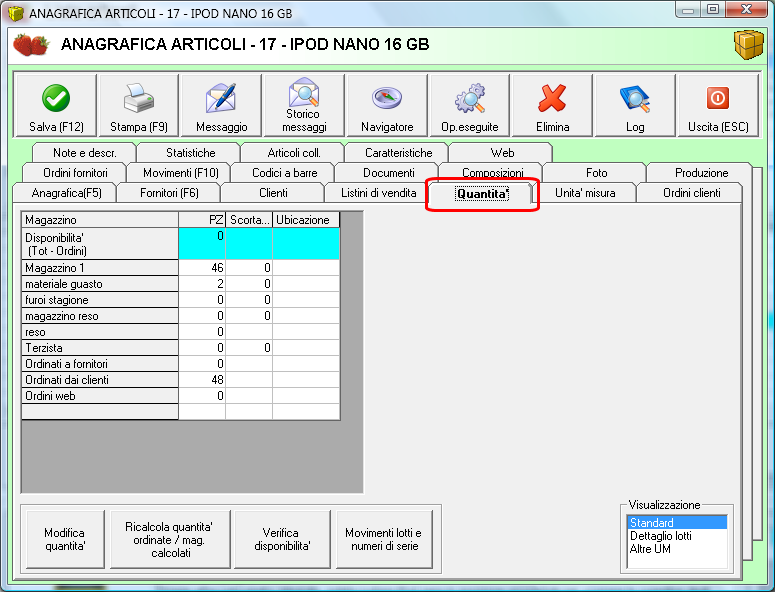Click Ricalcola quantita' ordinate / mag. calcolati
The width and height of the screenshot is (775, 592).
click(x=170, y=539)
